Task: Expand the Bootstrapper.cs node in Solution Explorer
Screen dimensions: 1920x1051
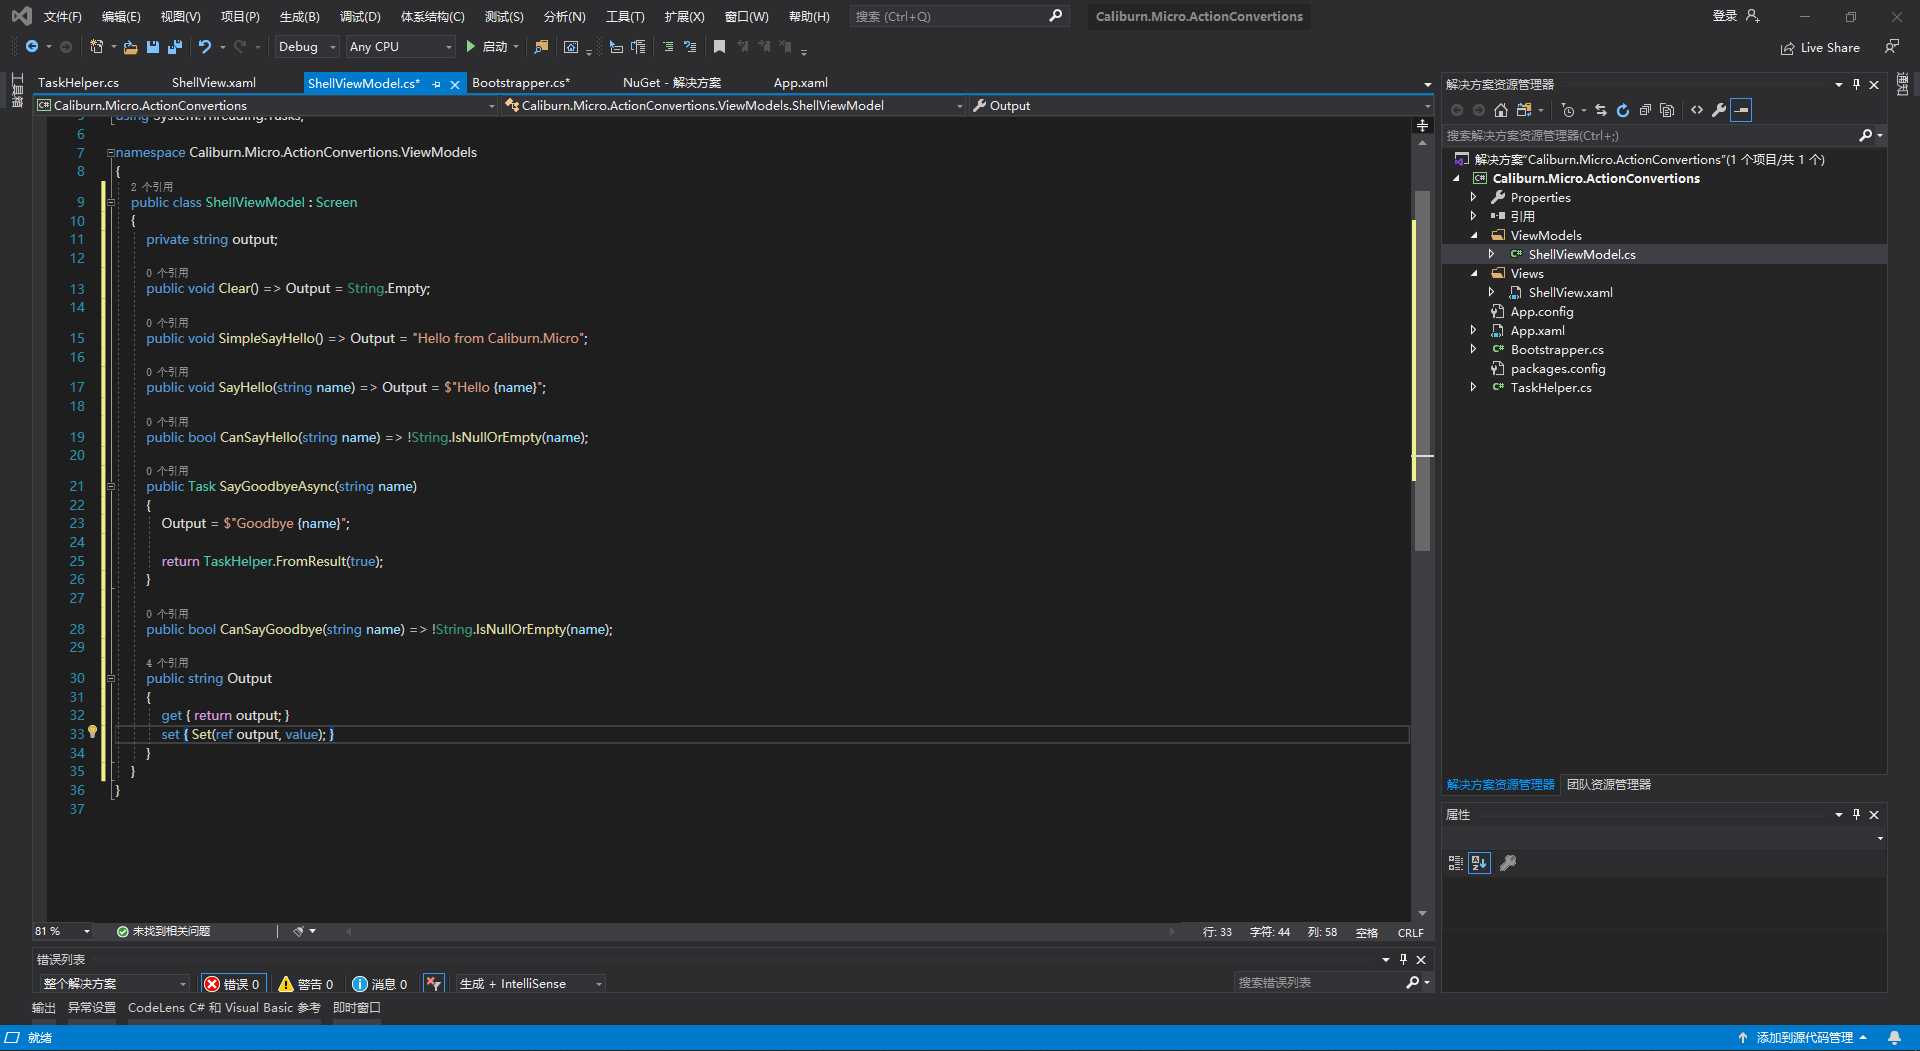Action: [x=1473, y=349]
